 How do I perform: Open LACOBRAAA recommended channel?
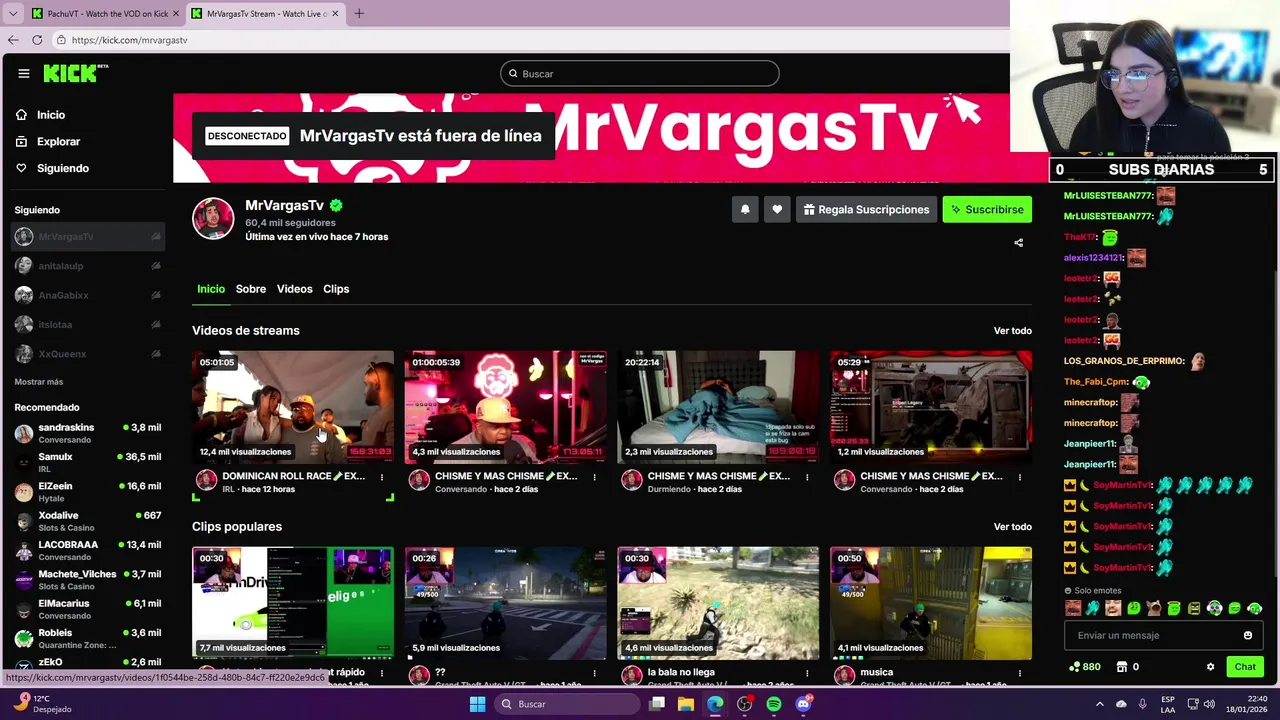point(88,550)
